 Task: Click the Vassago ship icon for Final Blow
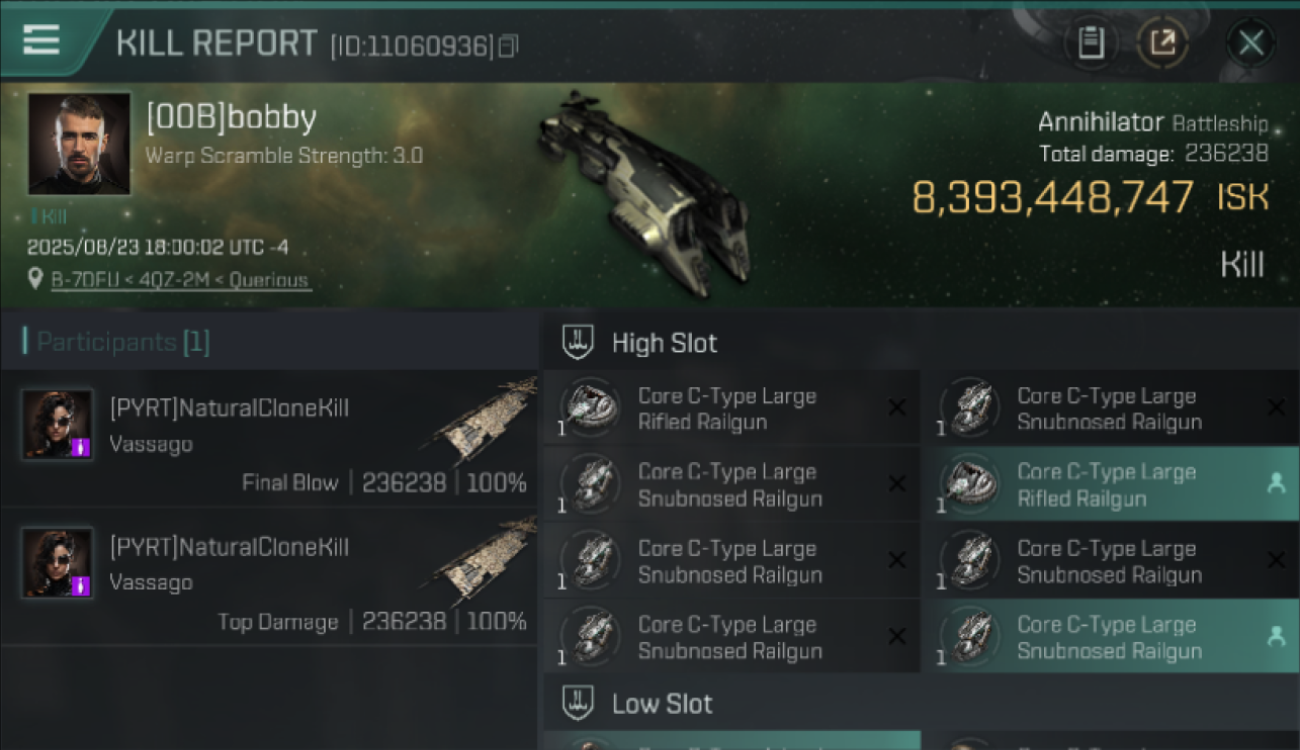click(485, 423)
